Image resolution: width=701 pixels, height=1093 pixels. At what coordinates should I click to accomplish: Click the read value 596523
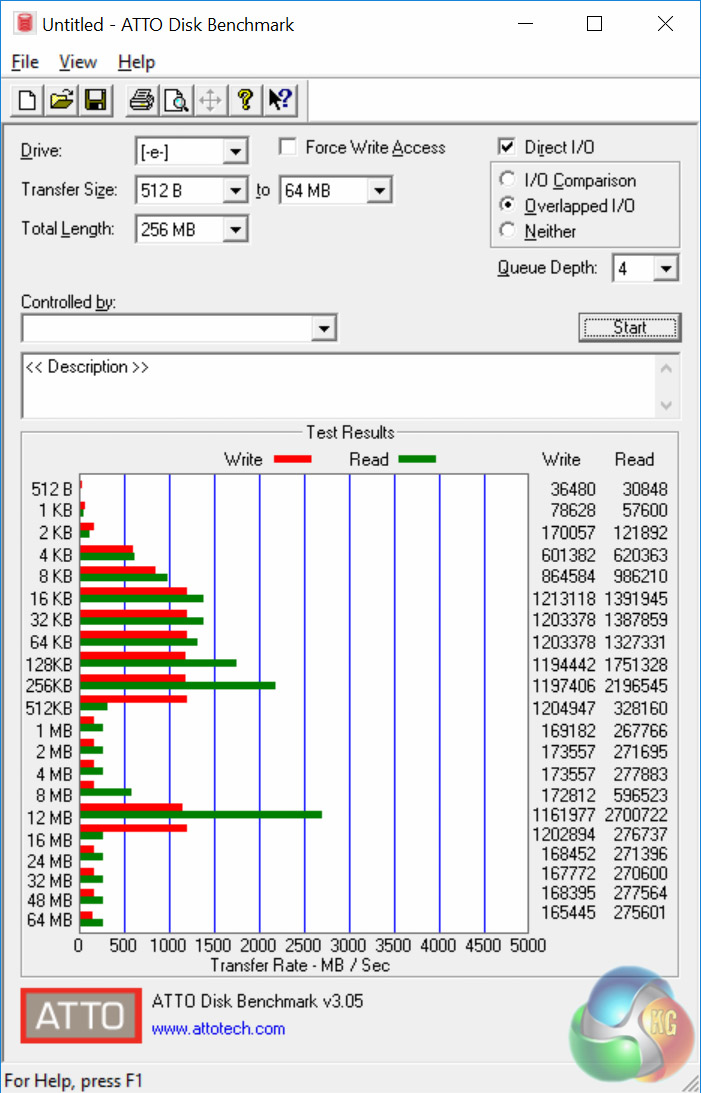[x=640, y=795]
